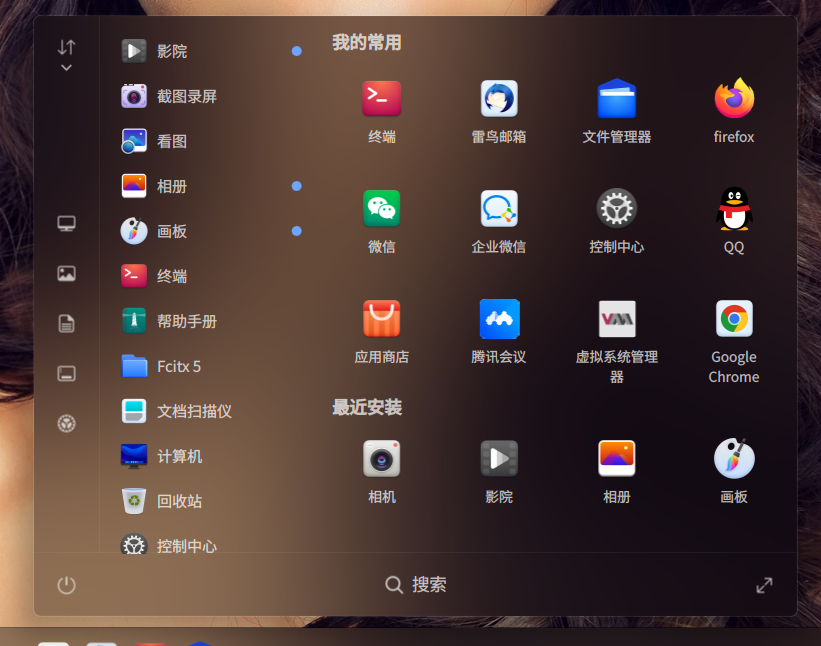
Task: Launch 雷鸟邮箱 Thunderbird mail
Action: pos(499,98)
